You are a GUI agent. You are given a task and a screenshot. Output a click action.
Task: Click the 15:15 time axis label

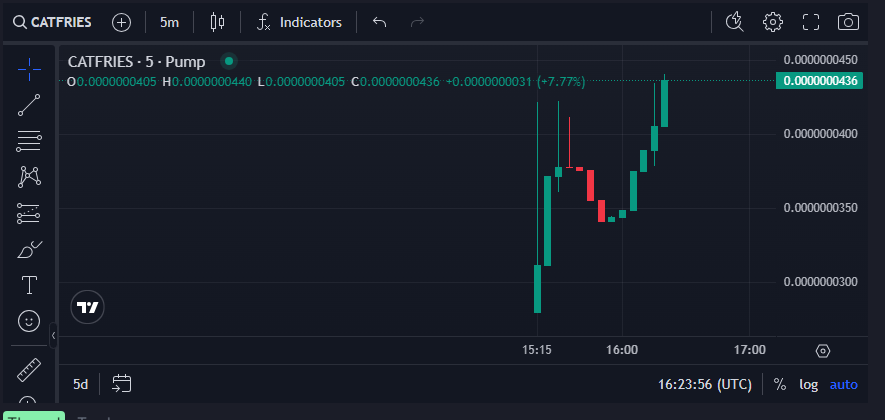tap(537, 350)
